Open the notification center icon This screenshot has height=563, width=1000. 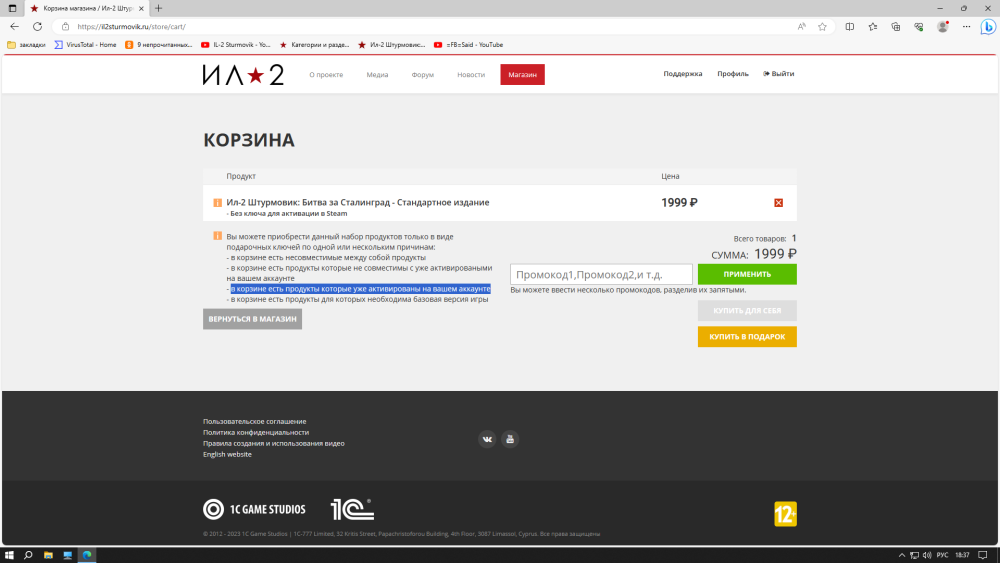[x=983, y=555]
